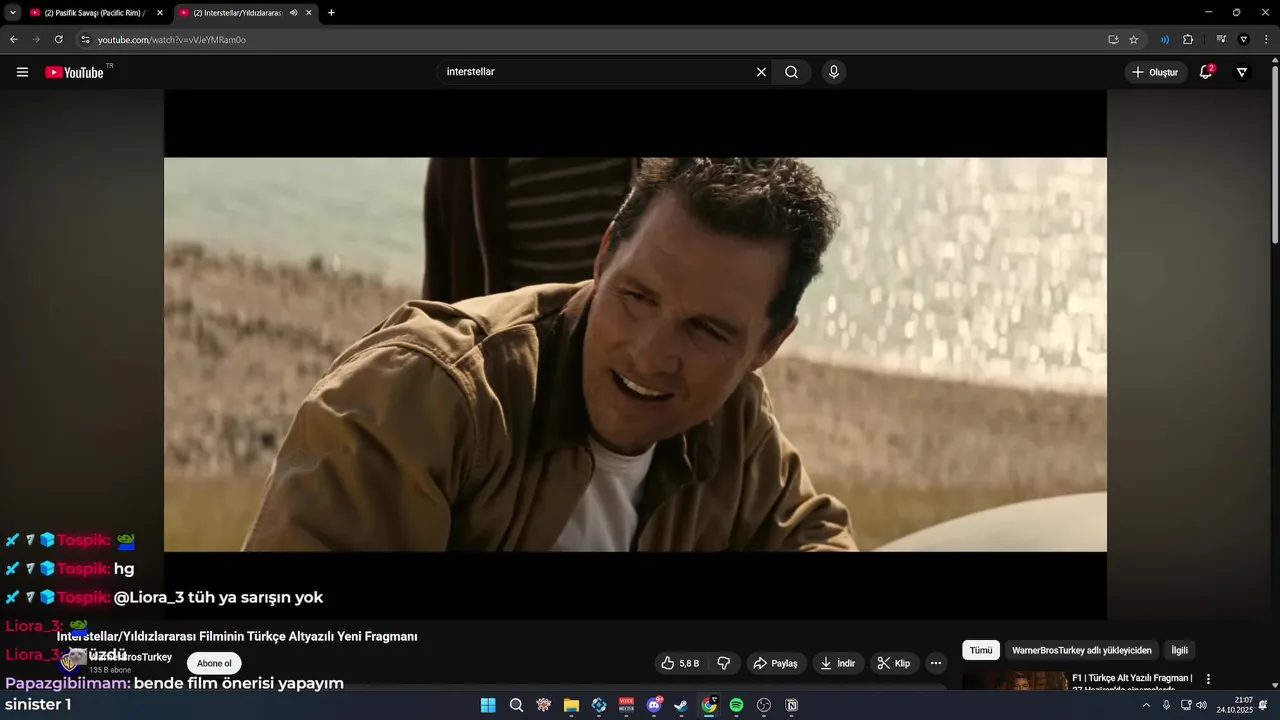Go forward in browser history
The height and width of the screenshot is (720, 1280).
(36, 39)
